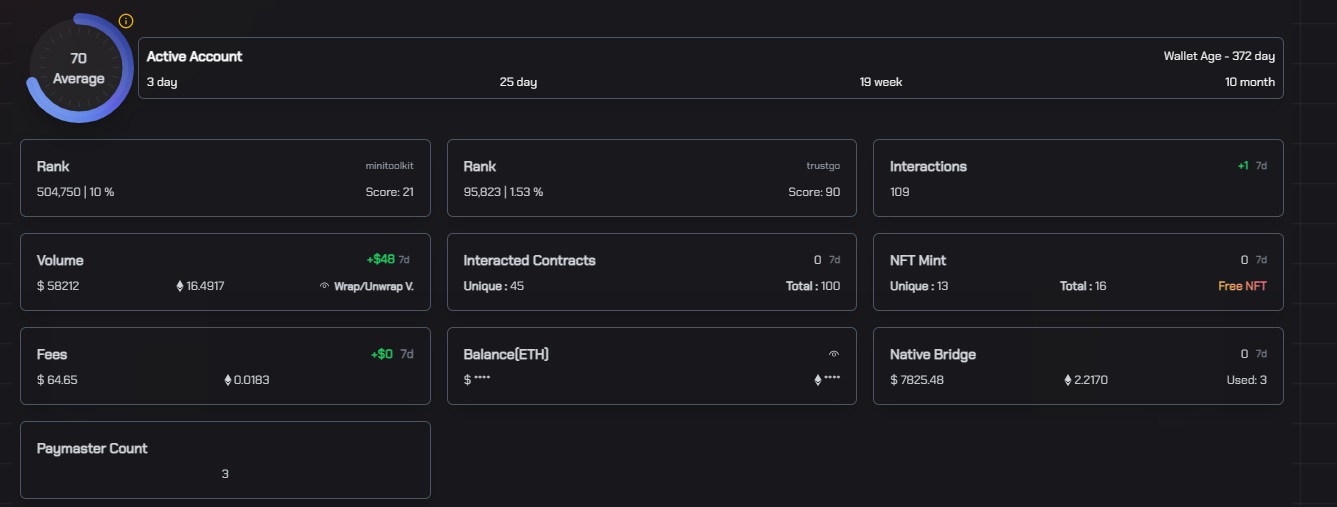Screen dimensions: 1337x507
Task: Click the Volume card title
Action: 60,260
